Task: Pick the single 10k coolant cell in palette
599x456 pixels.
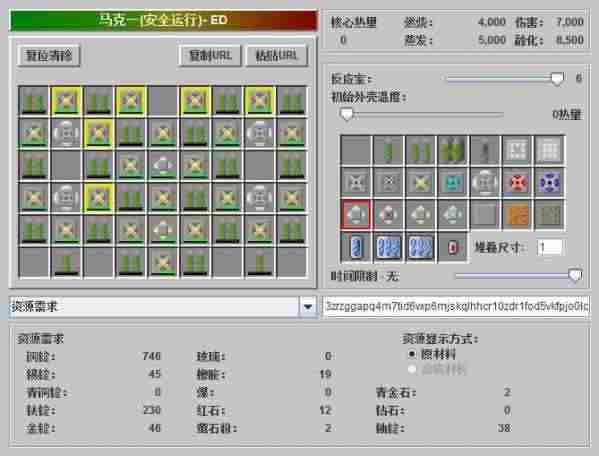Action: (x=356, y=247)
